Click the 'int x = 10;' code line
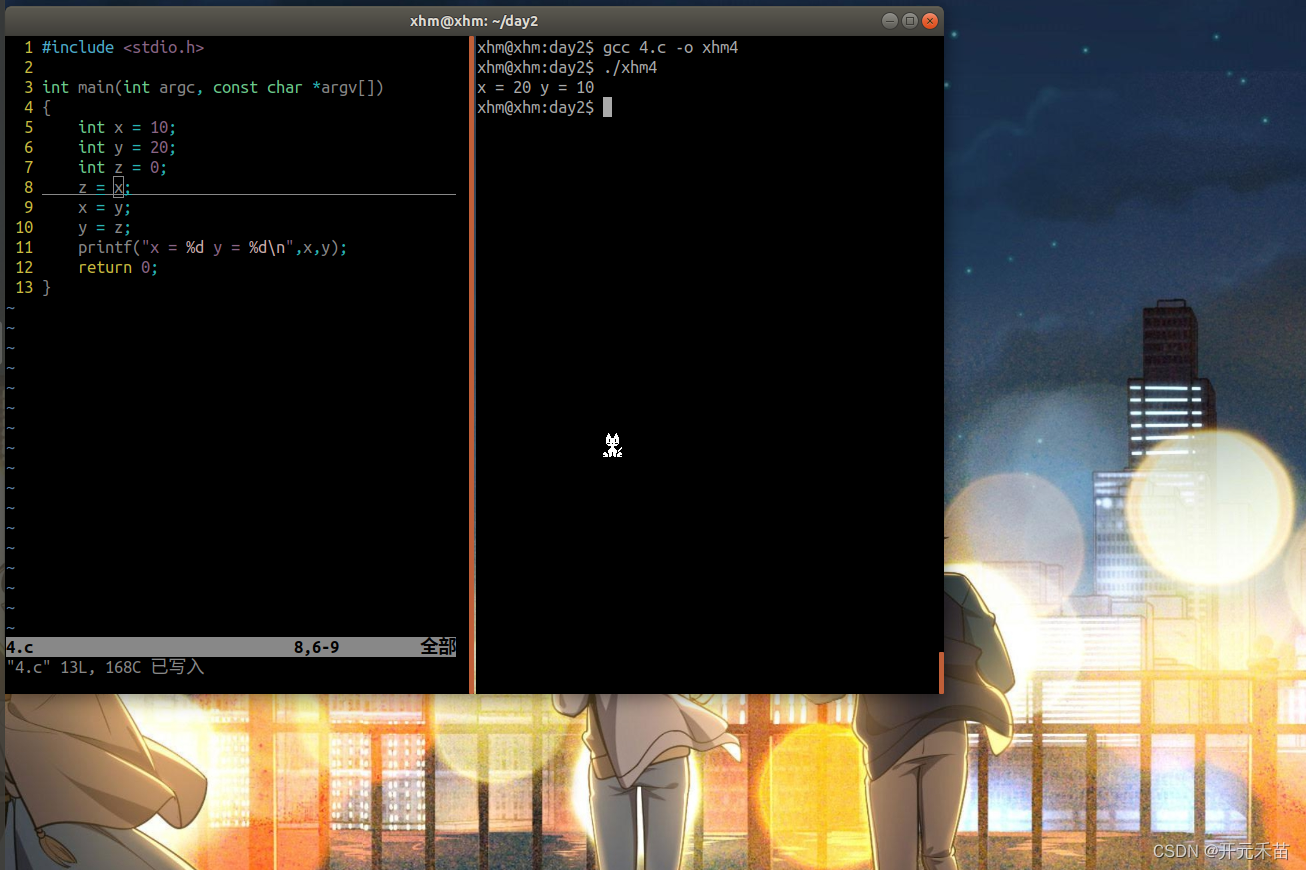 click(127, 127)
